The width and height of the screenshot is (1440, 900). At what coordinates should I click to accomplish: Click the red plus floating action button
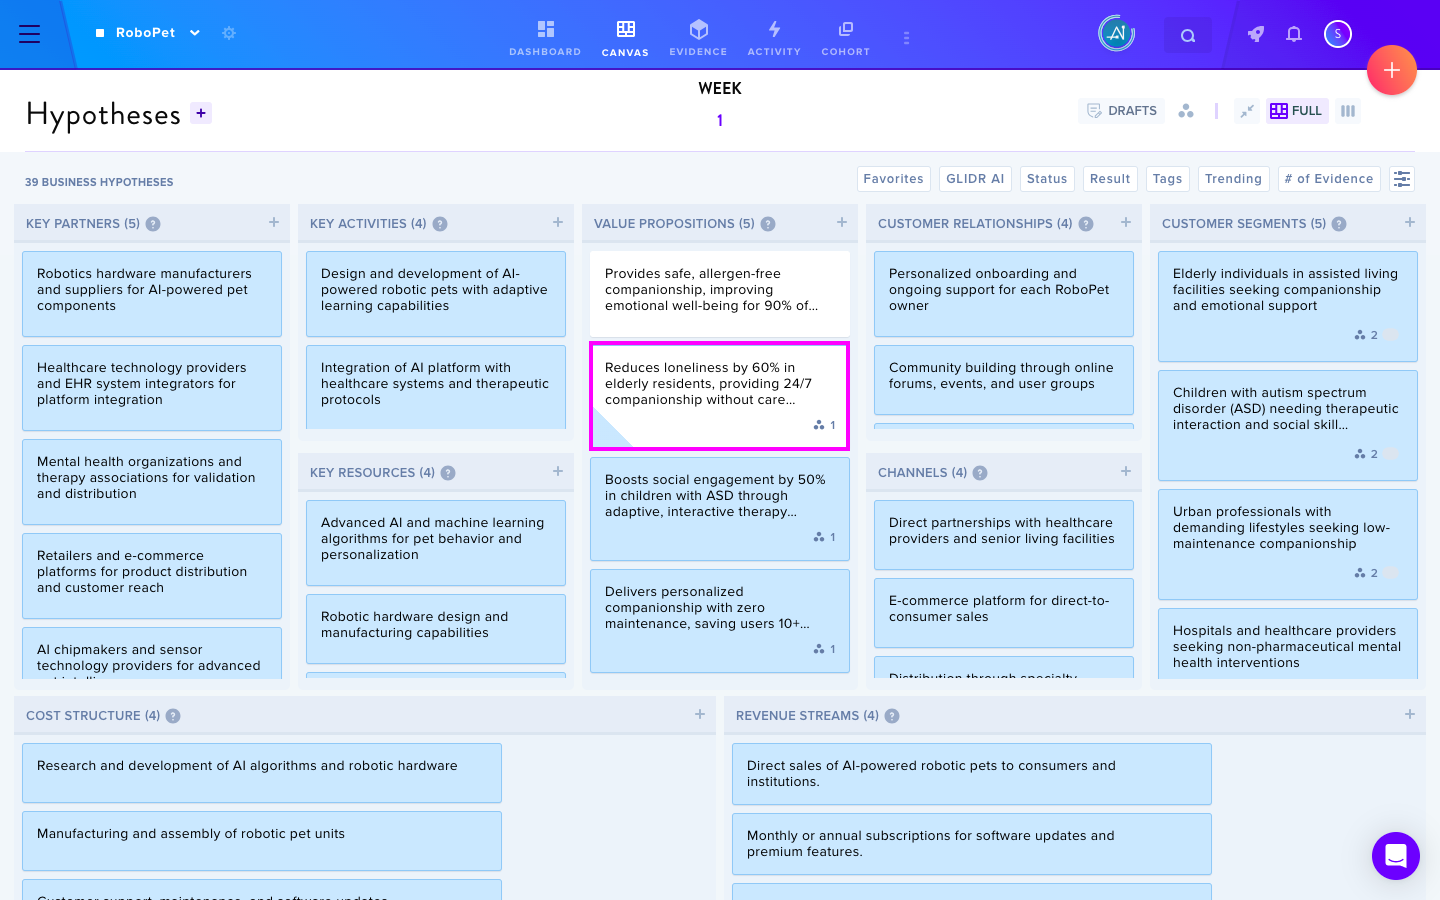coord(1392,70)
